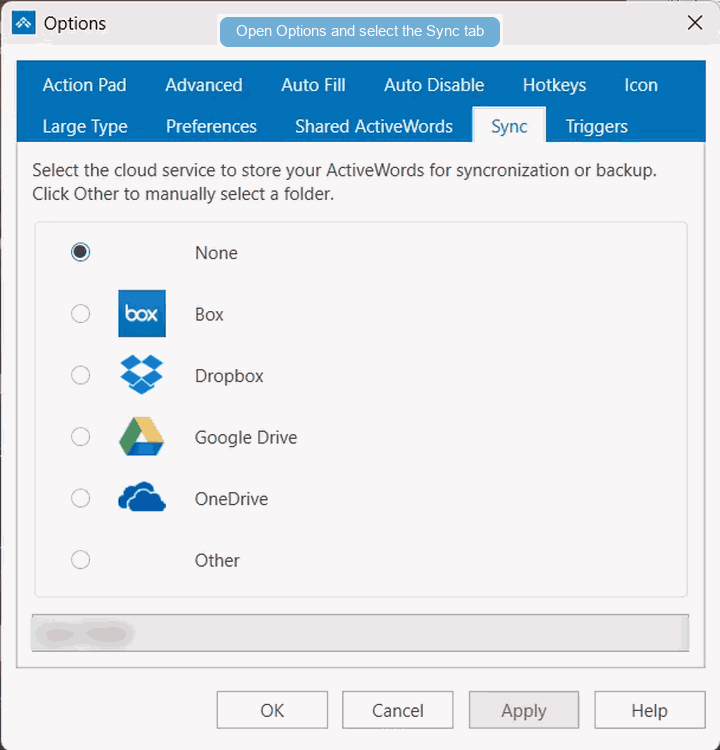Open the Advanced tab

[204, 85]
